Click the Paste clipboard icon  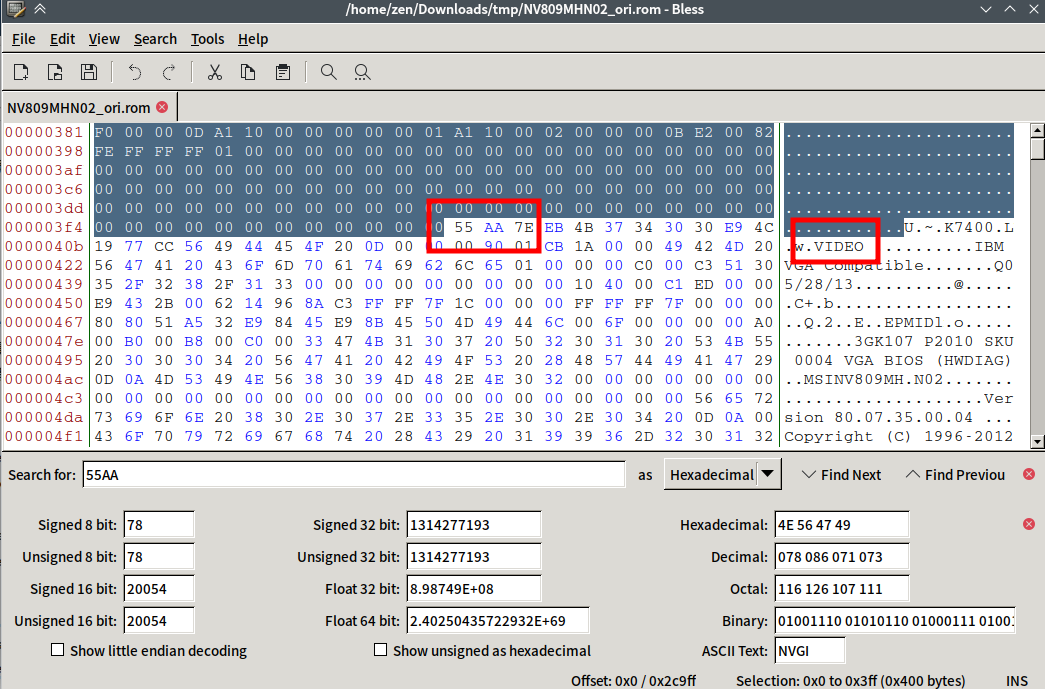pyautogui.click(x=282, y=72)
